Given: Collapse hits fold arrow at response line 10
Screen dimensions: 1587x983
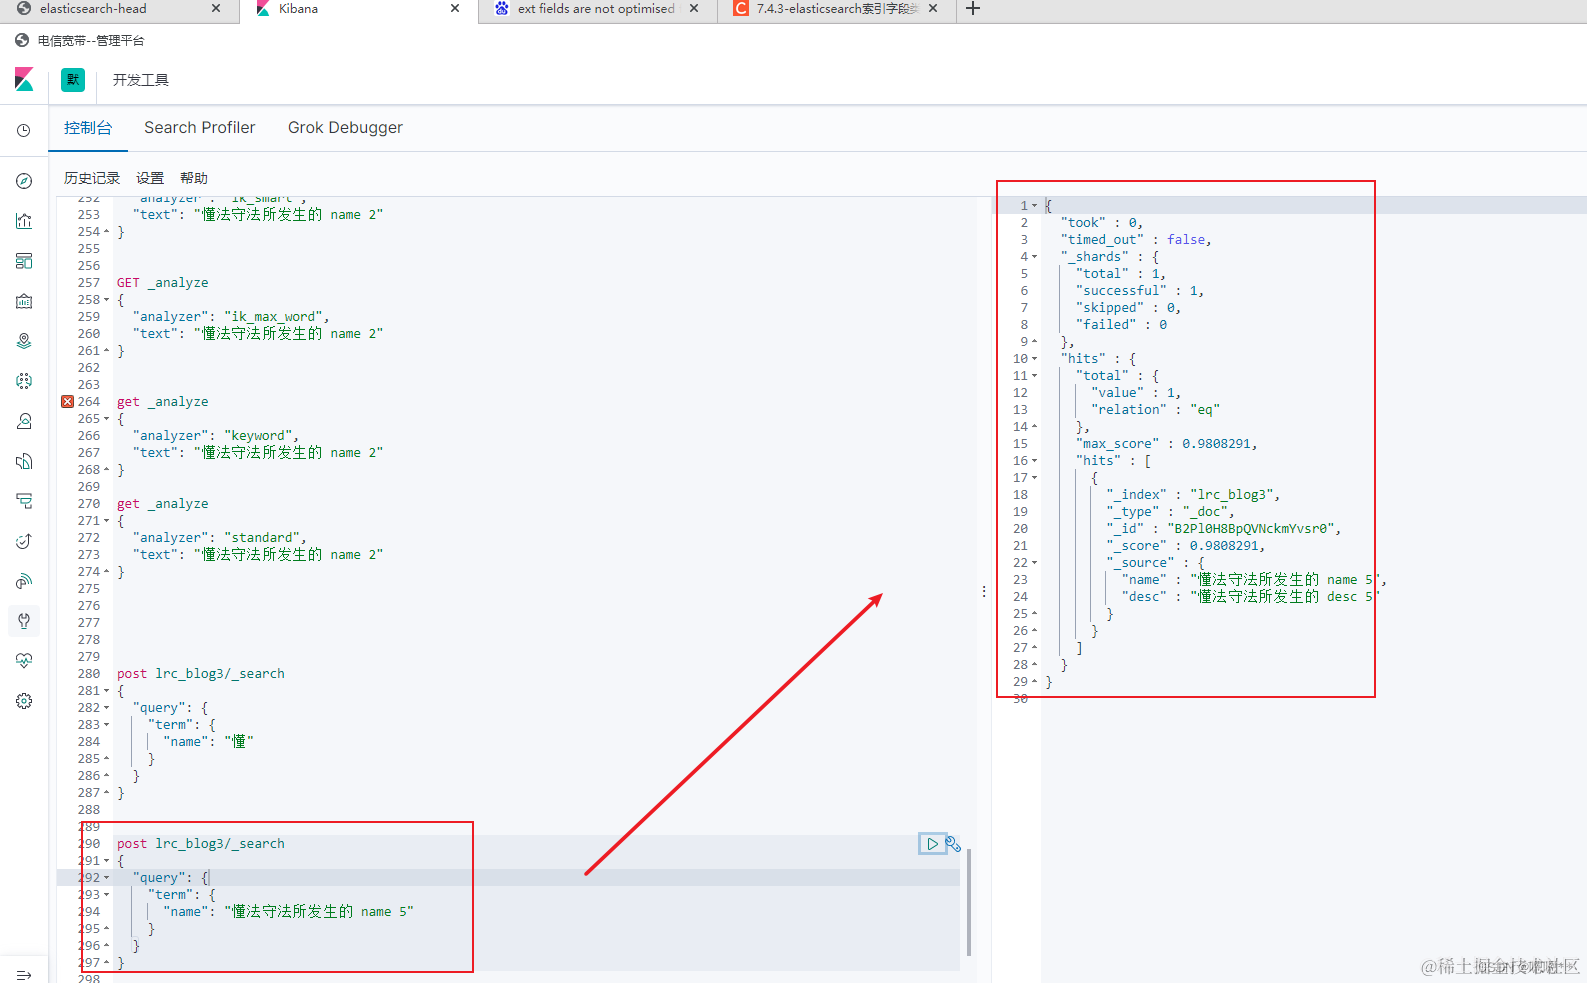Looking at the screenshot, I should [x=1035, y=359].
